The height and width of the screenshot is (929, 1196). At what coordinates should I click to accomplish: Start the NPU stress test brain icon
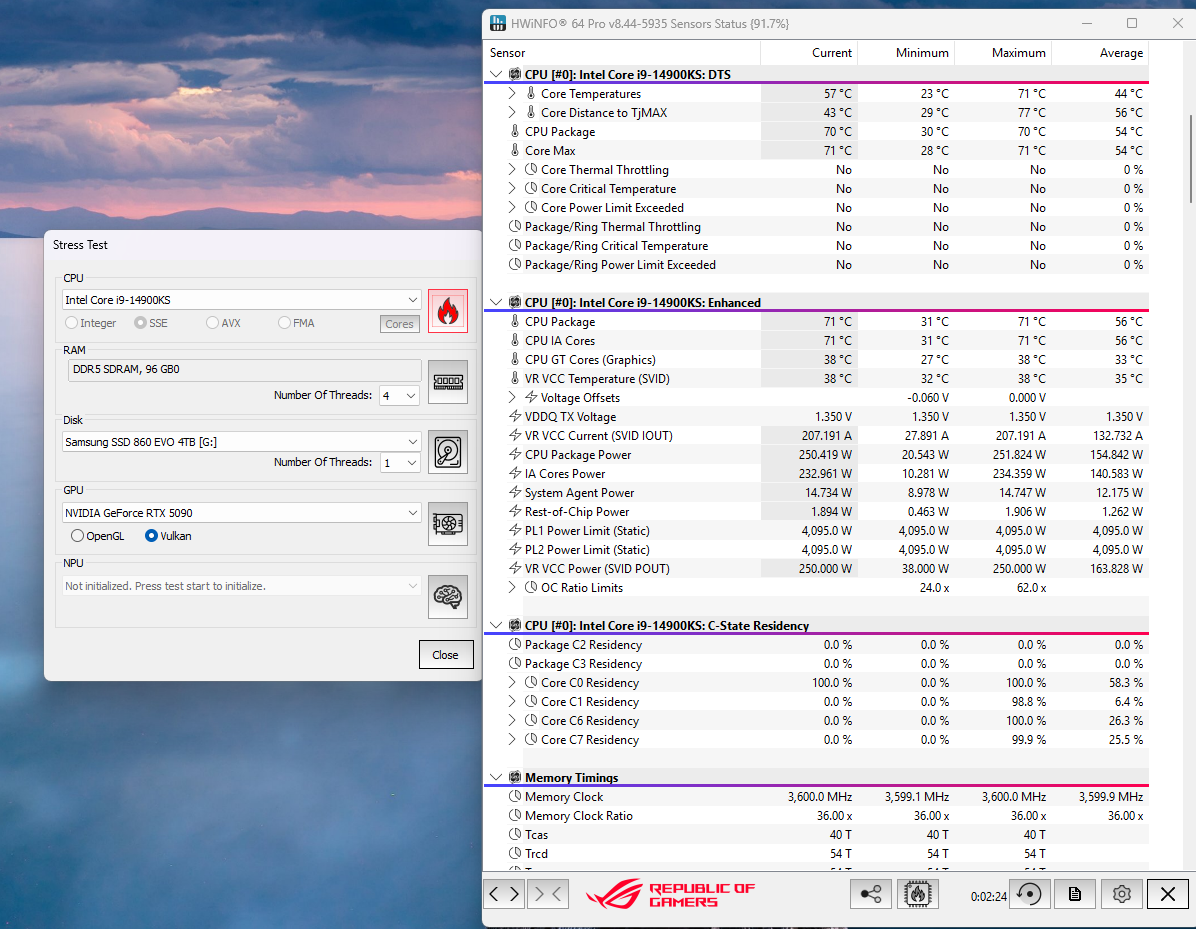click(448, 596)
